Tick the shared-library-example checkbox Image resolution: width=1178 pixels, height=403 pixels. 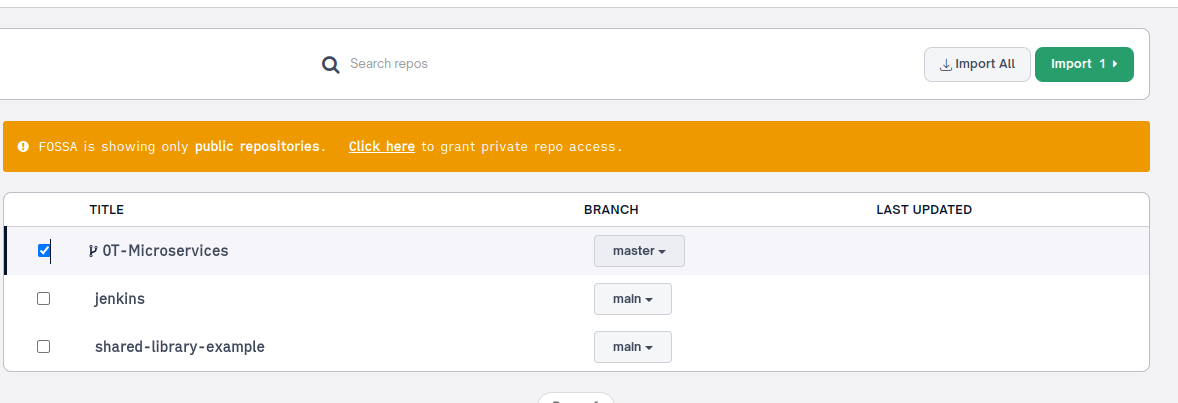(43, 346)
